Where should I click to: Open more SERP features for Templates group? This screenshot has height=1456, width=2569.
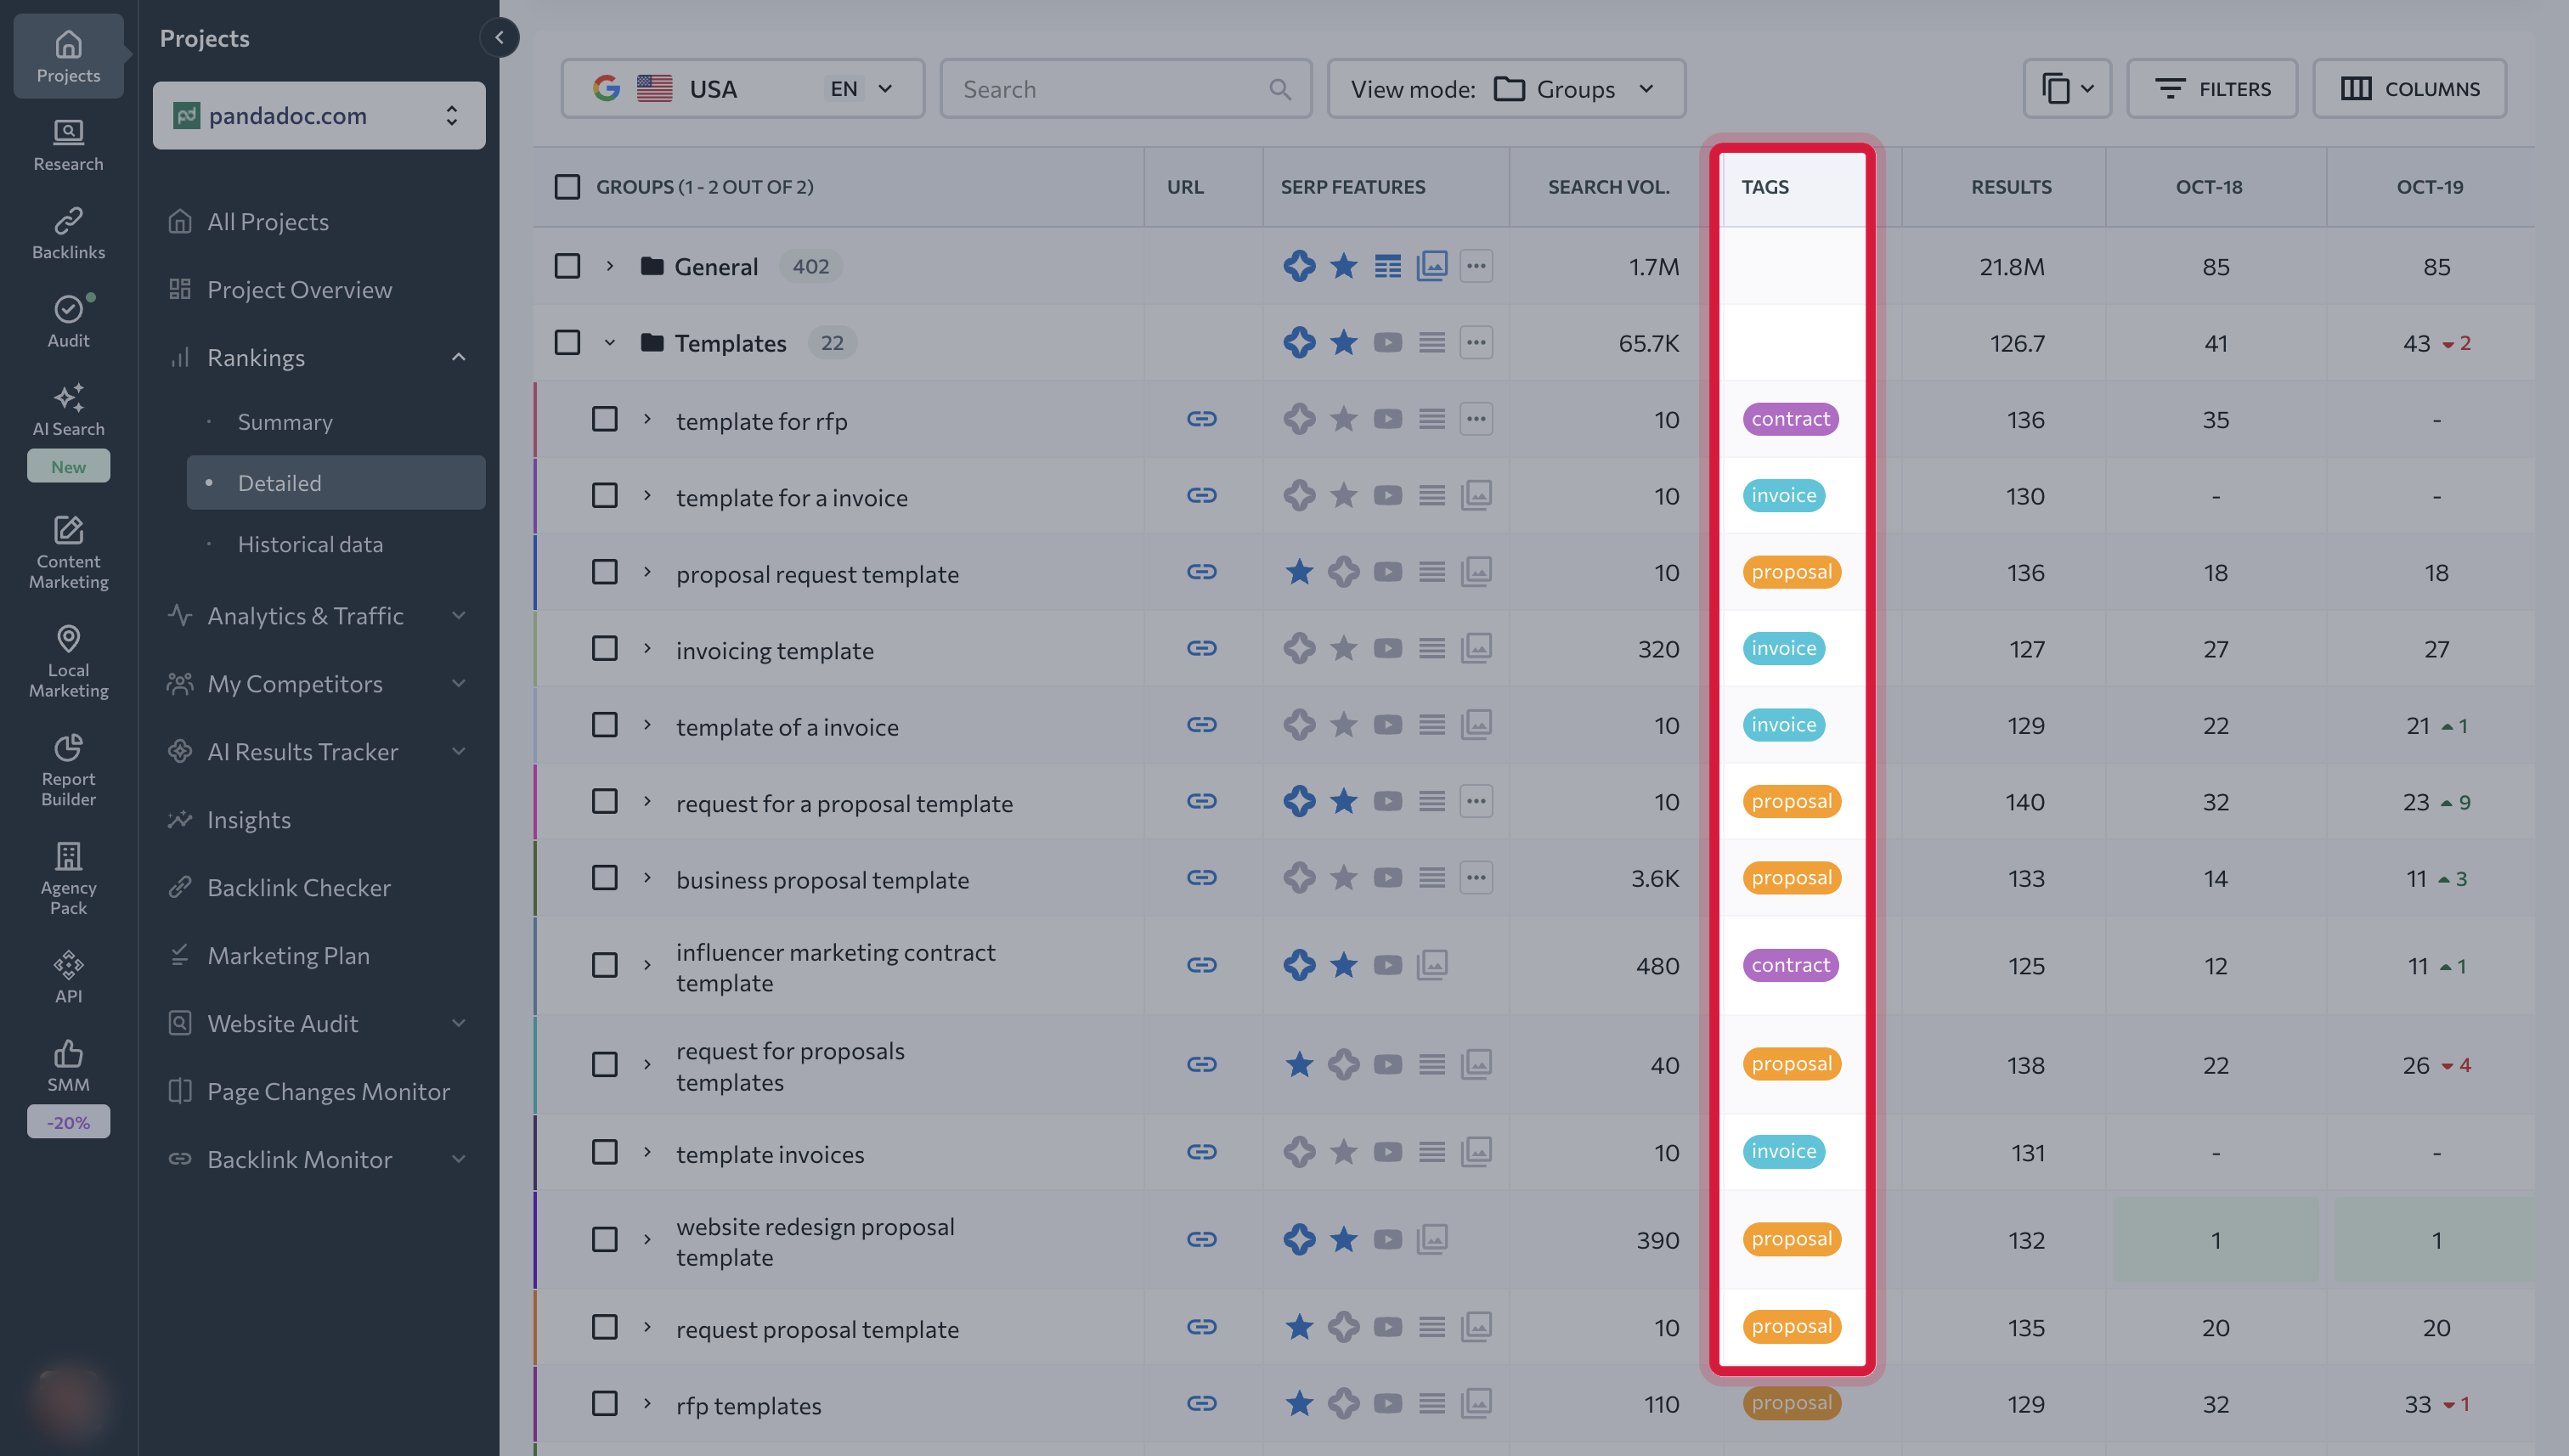pos(1476,343)
